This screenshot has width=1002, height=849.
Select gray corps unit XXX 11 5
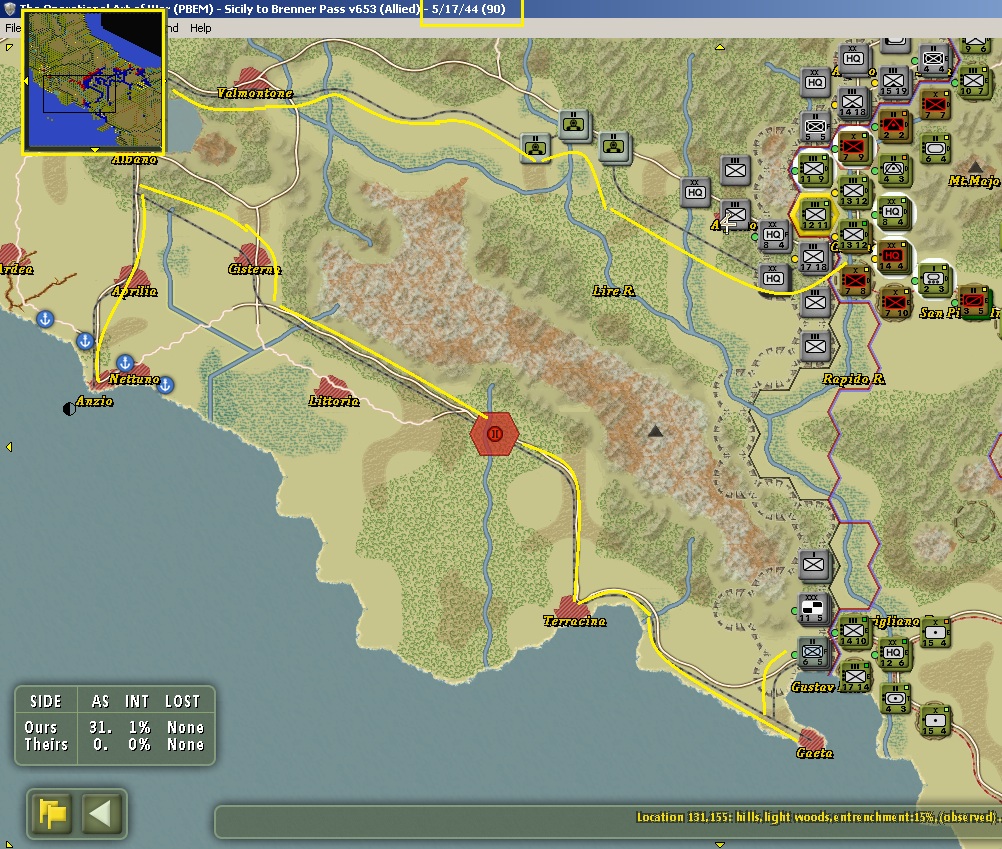click(813, 608)
